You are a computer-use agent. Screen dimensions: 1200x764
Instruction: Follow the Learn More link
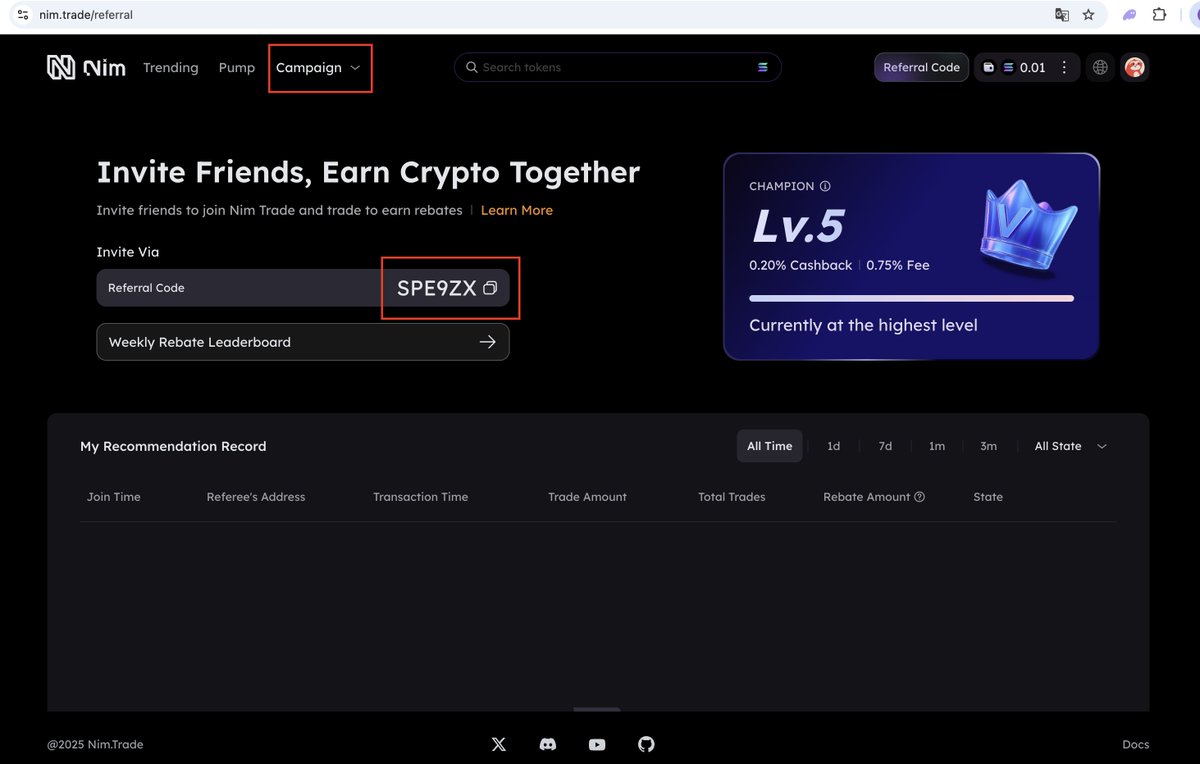click(517, 210)
